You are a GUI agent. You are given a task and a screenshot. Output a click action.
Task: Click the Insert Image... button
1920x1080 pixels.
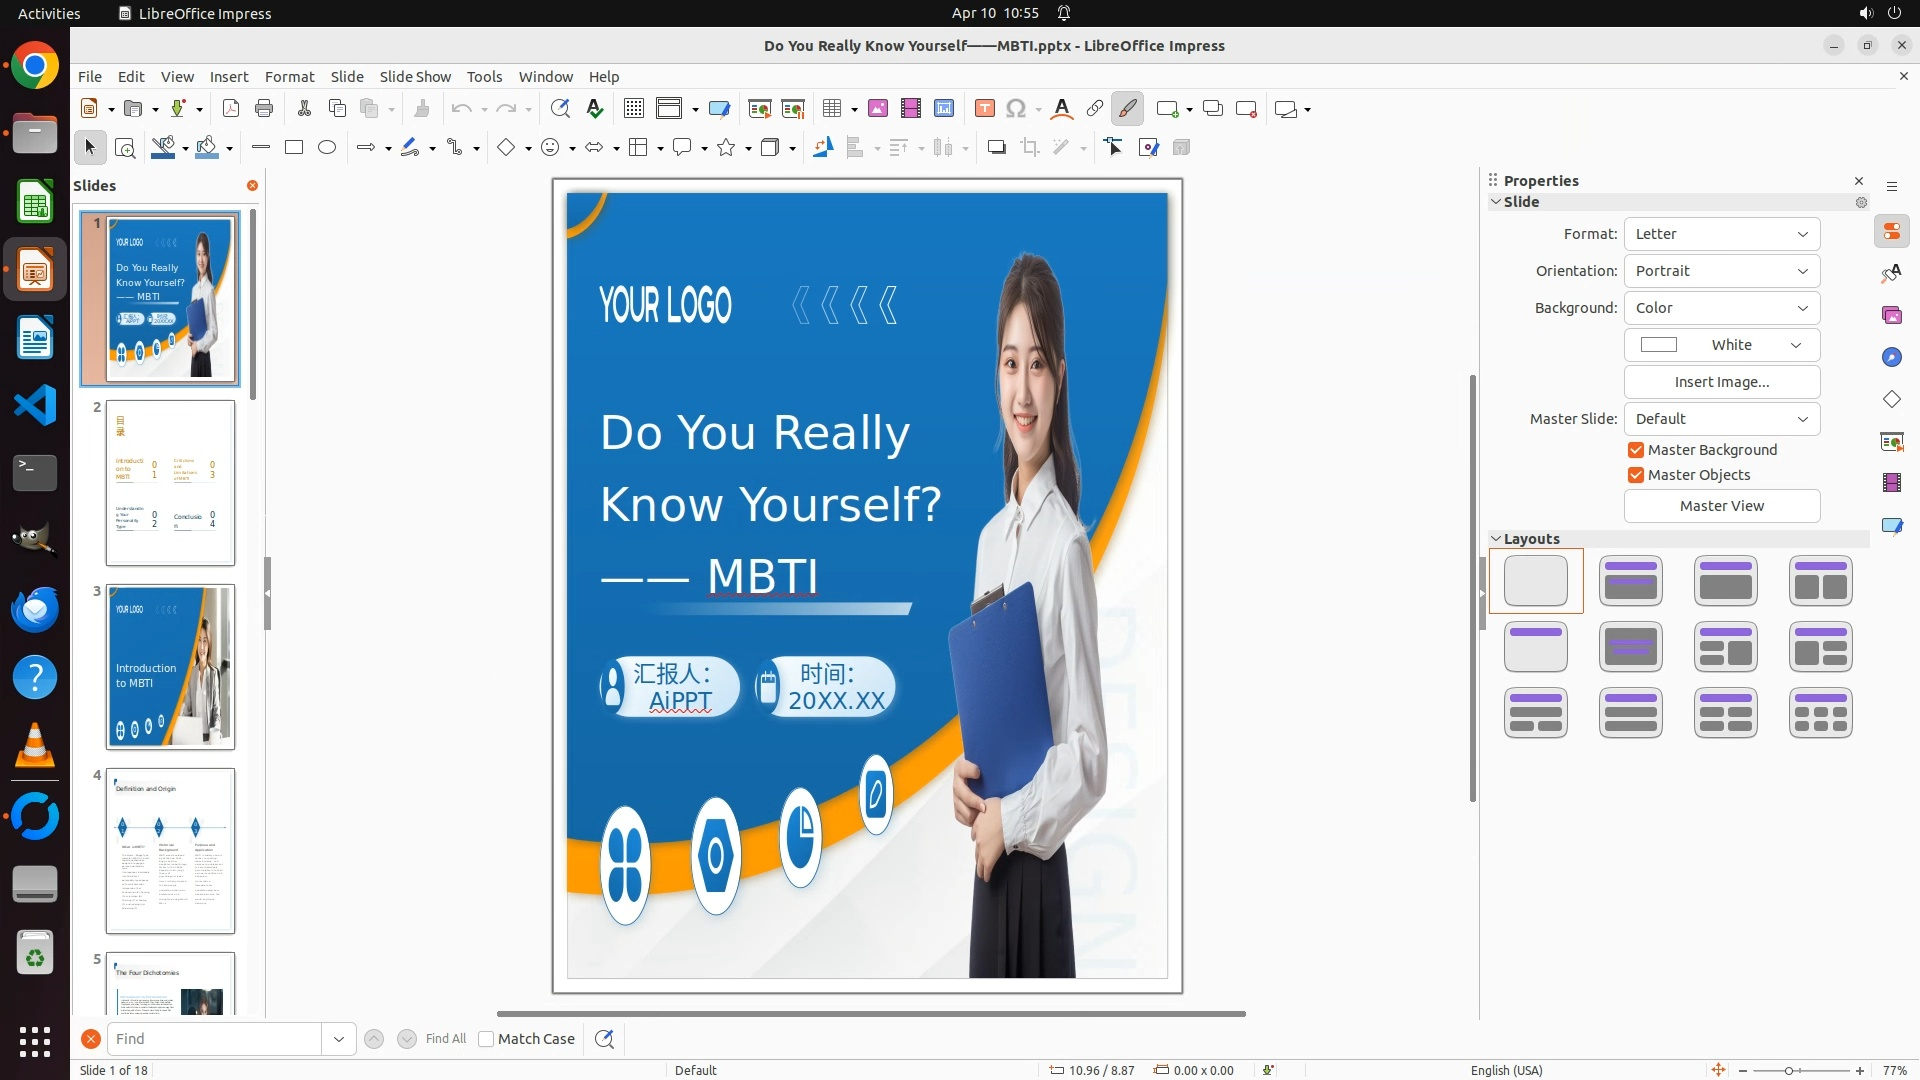1721,382
